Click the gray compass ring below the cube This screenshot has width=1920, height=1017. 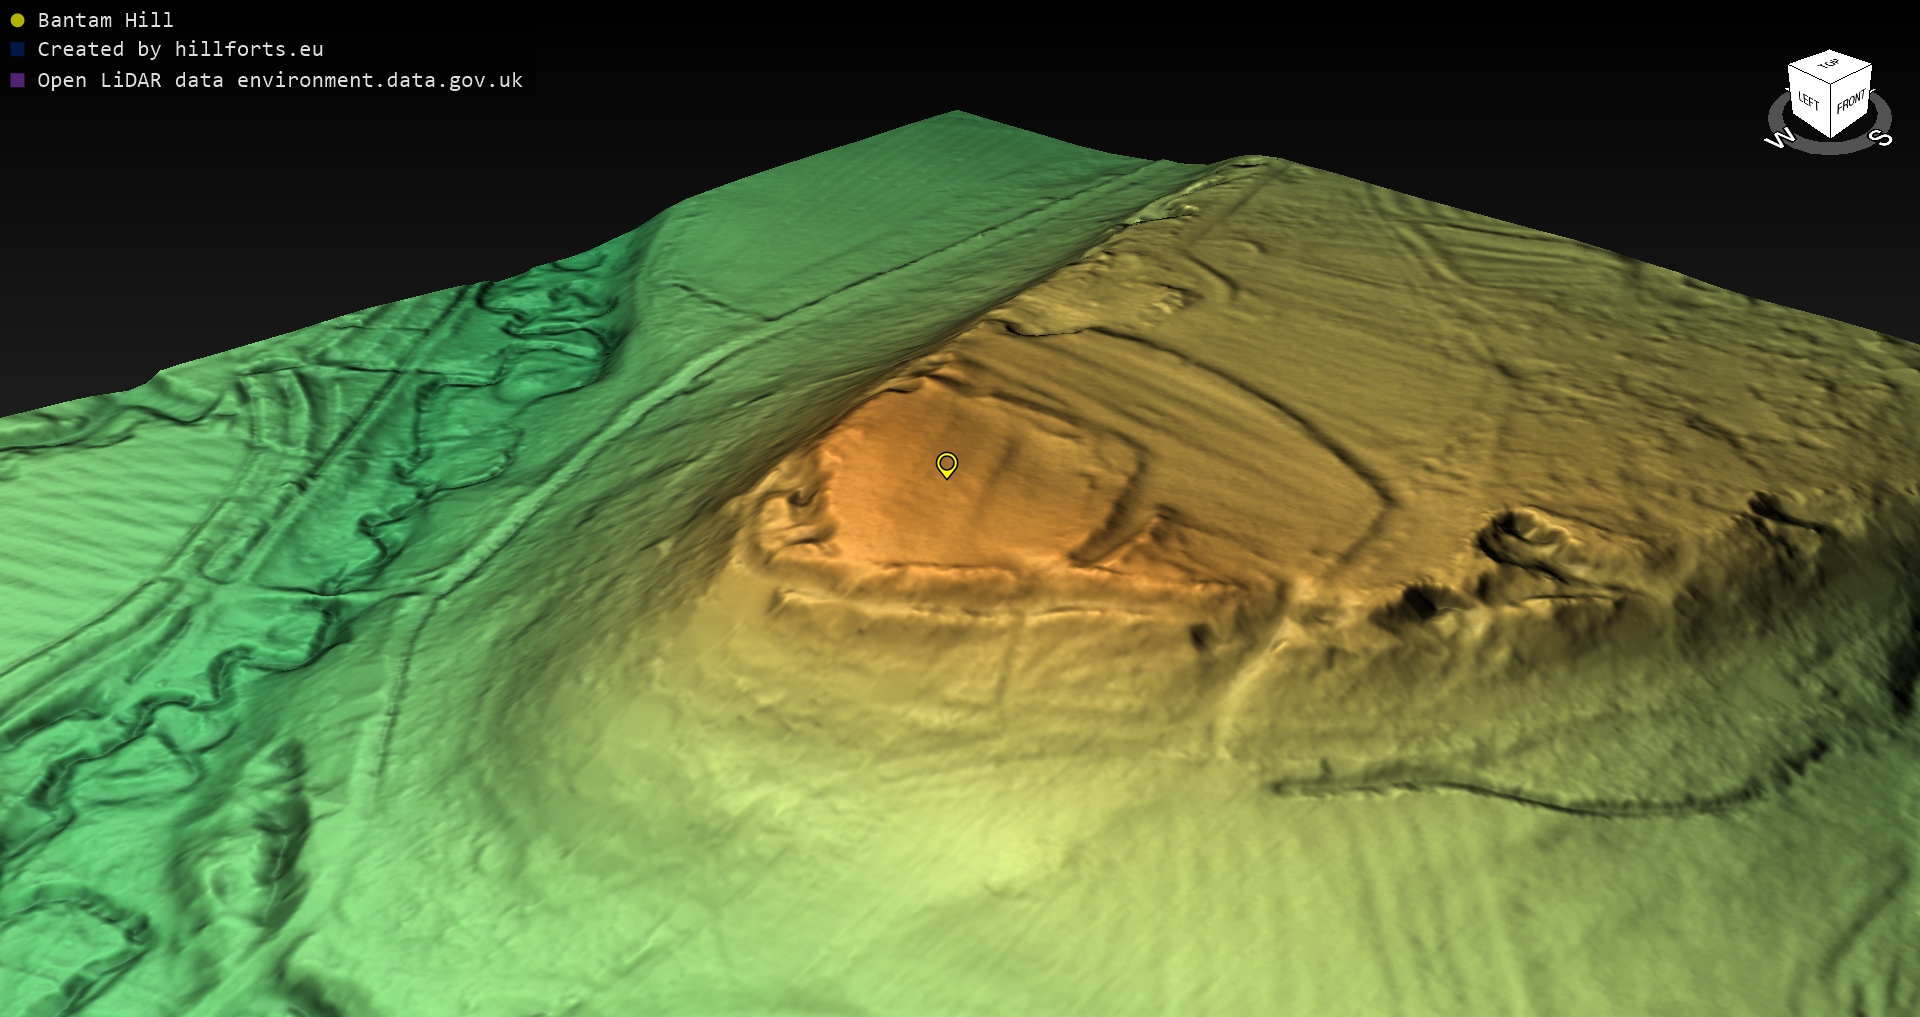click(x=1829, y=147)
